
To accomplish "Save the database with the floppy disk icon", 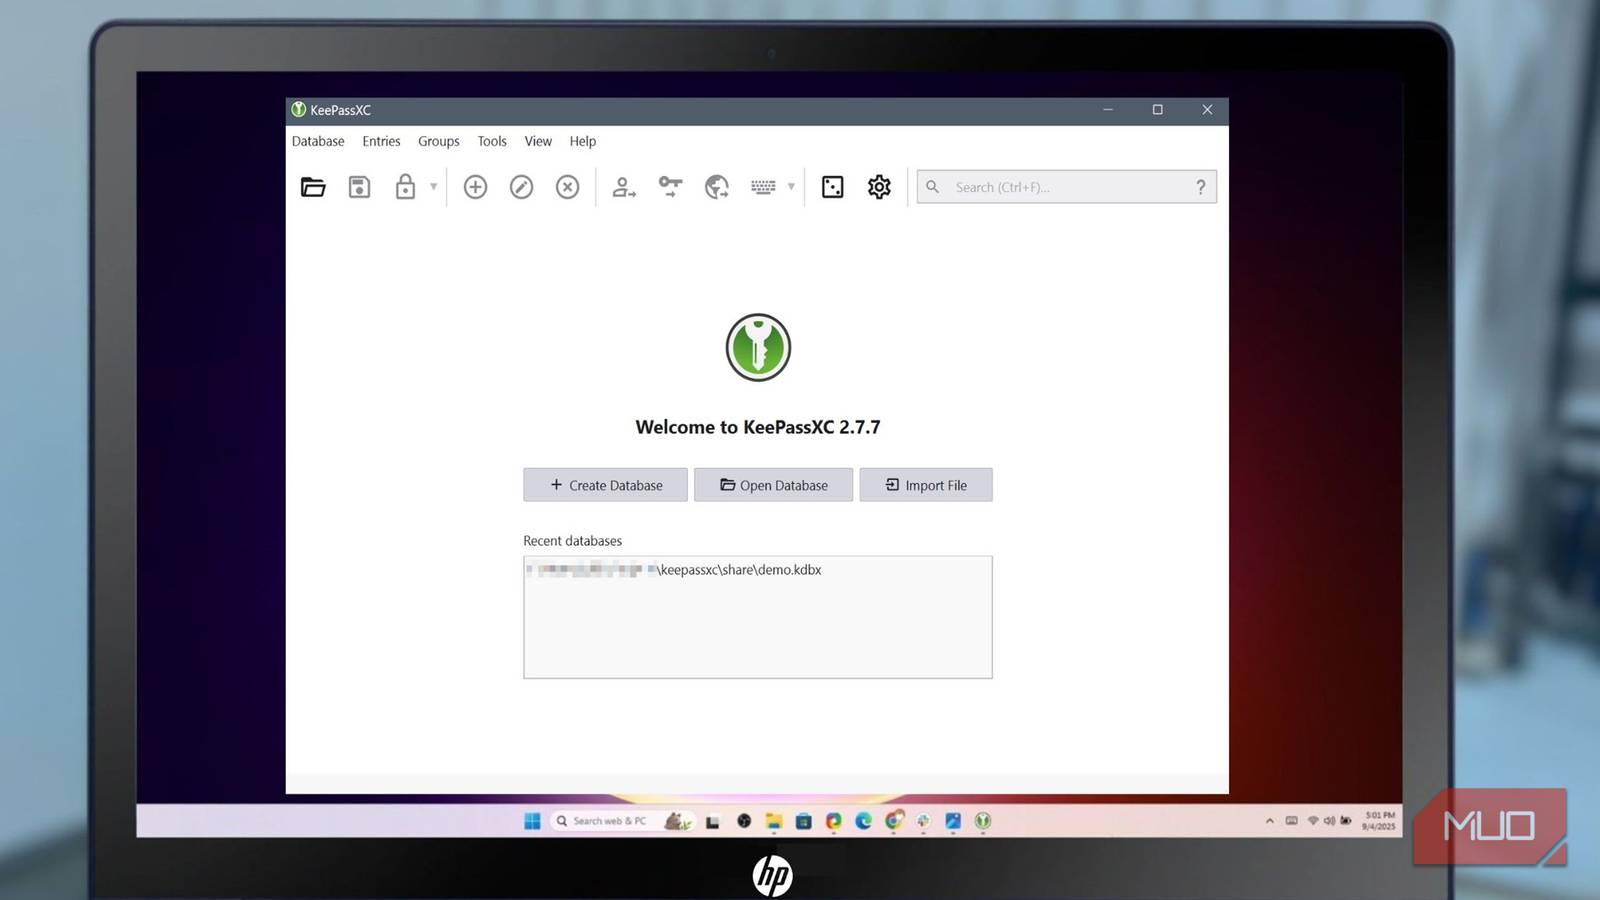I will pyautogui.click(x=359, y=187).
